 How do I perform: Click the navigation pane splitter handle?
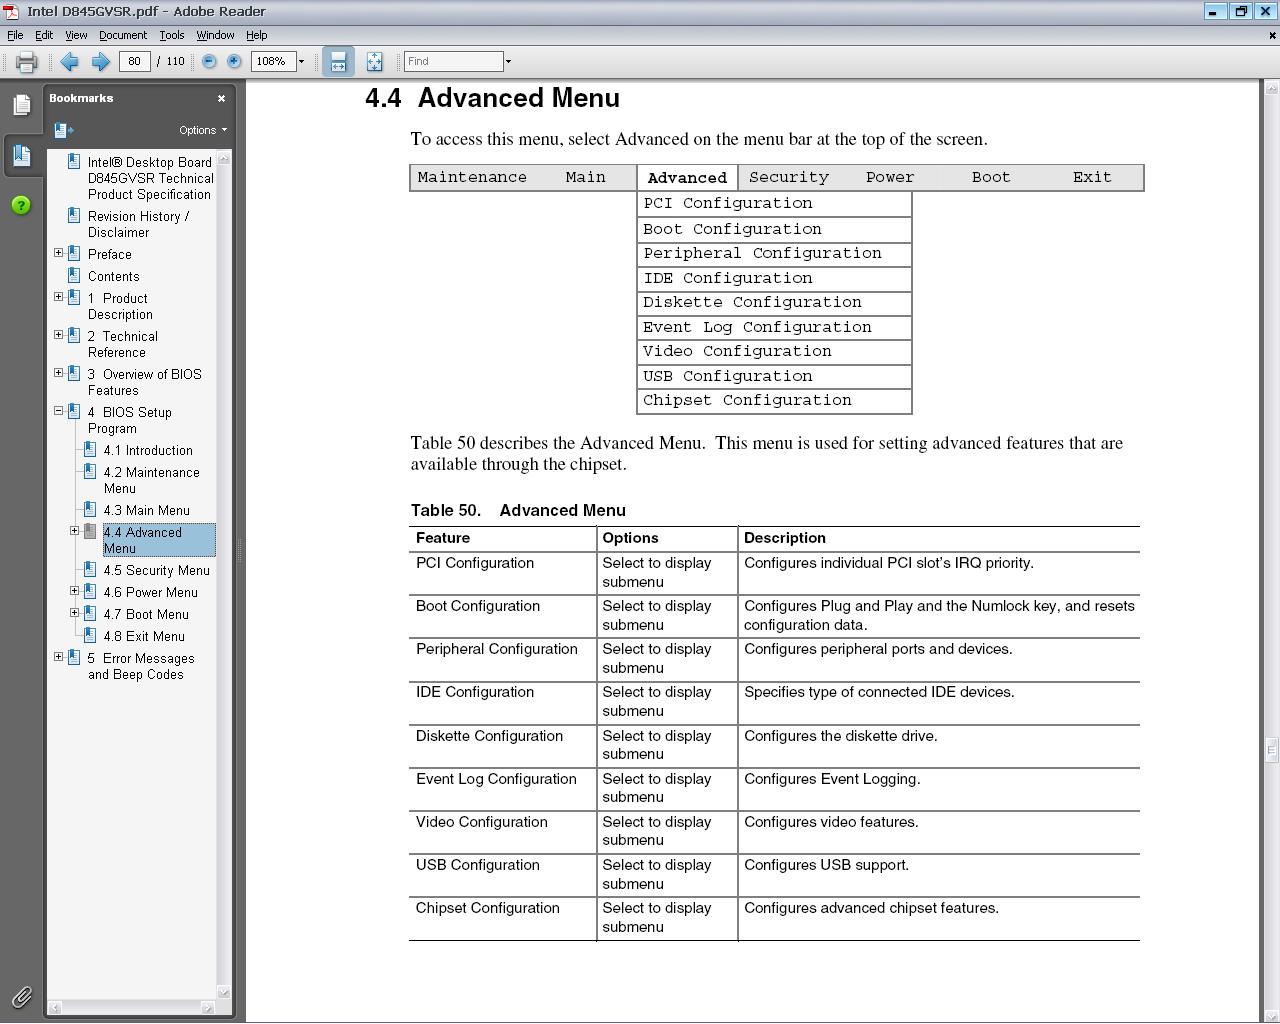tap(240, 550)
